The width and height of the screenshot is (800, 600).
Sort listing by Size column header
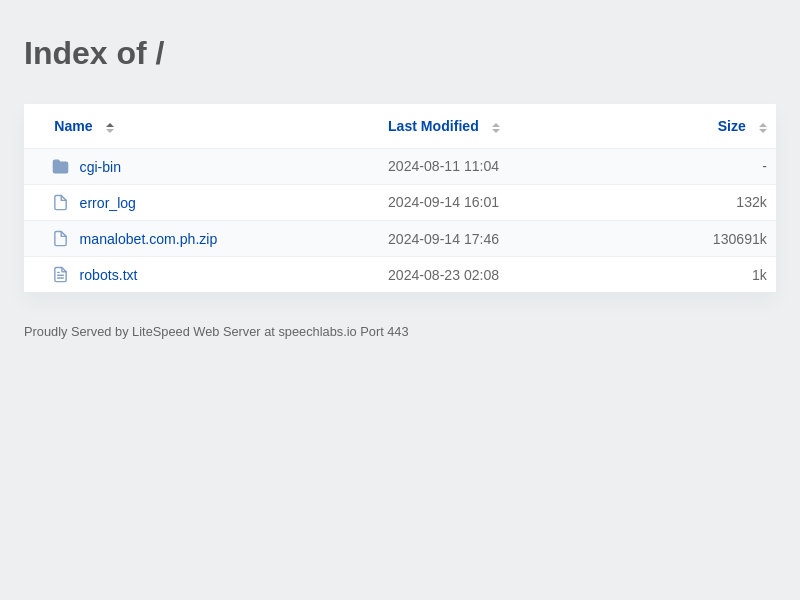tap(731, 126)
